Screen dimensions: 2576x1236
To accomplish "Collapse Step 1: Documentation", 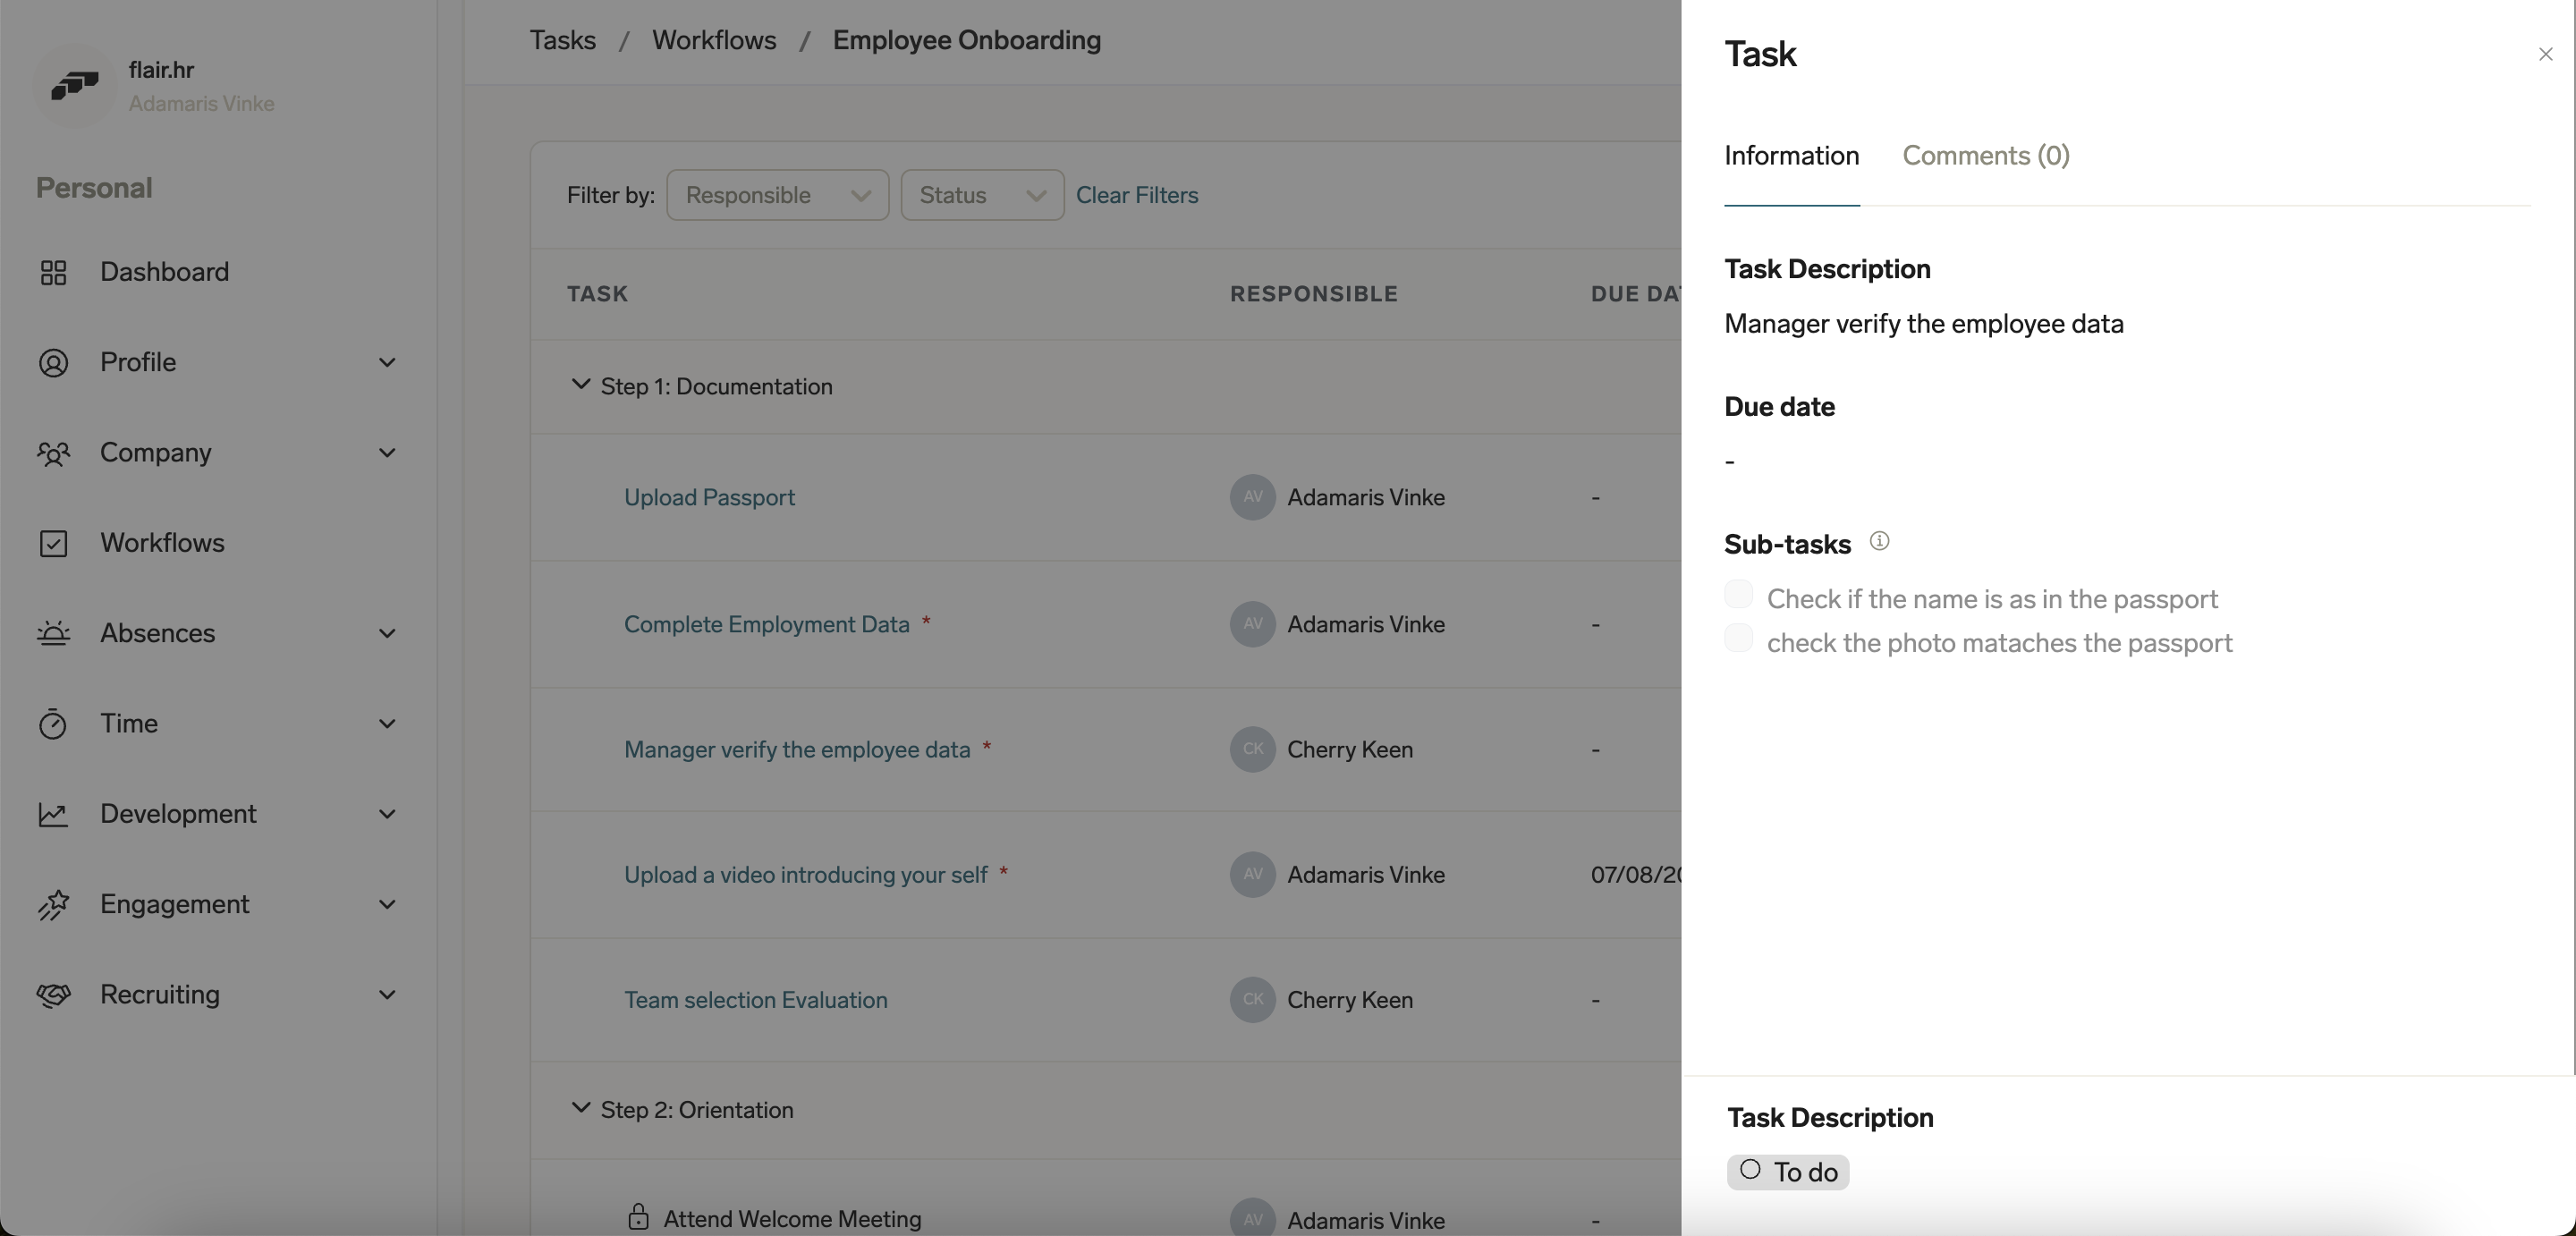I will (x=581, y=385).
